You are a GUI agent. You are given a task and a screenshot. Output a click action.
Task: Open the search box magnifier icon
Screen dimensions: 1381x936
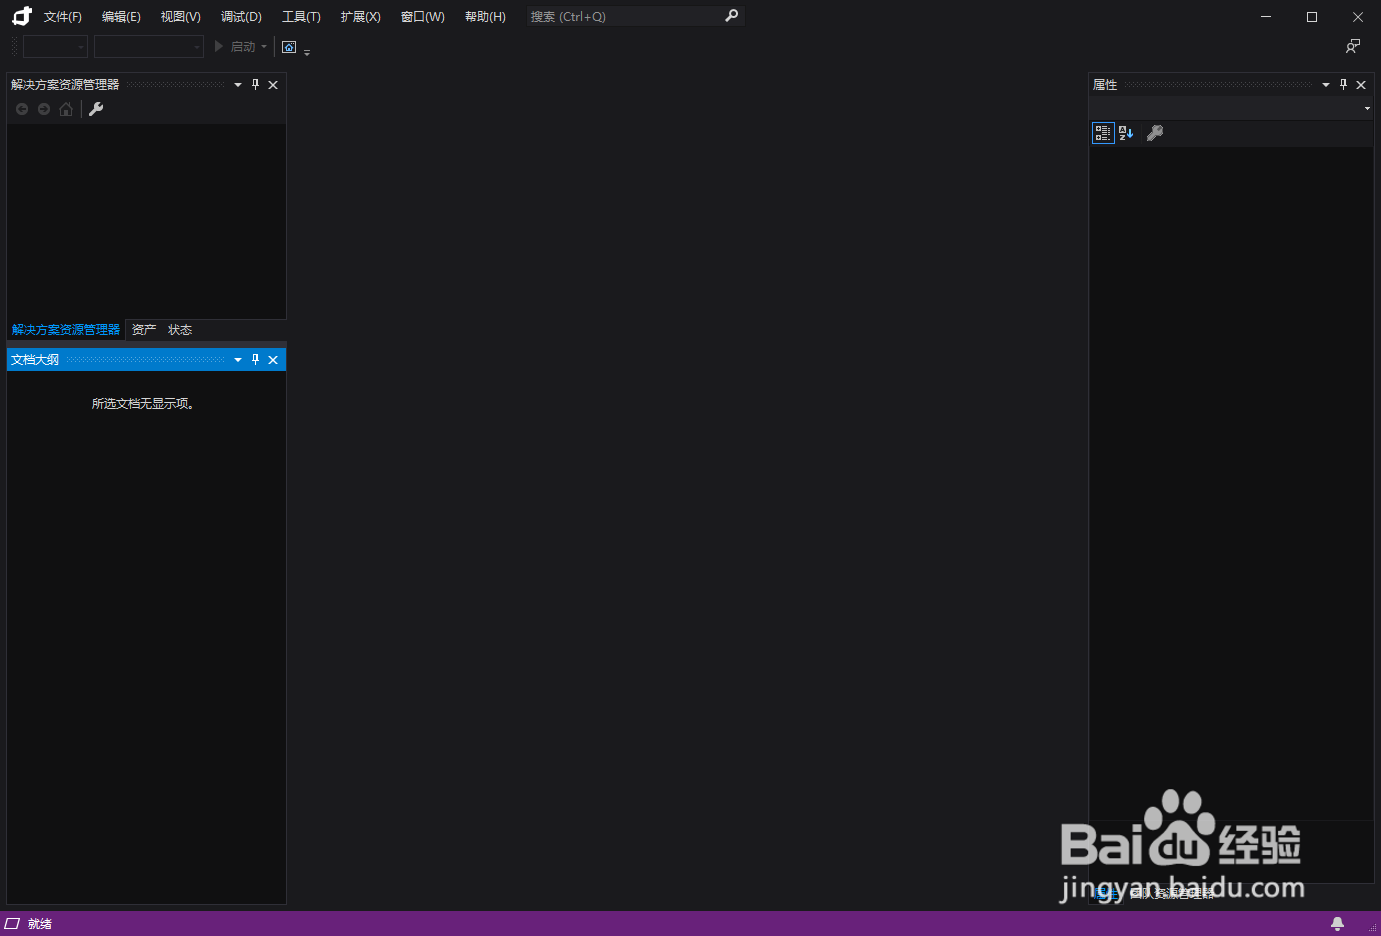731,16
